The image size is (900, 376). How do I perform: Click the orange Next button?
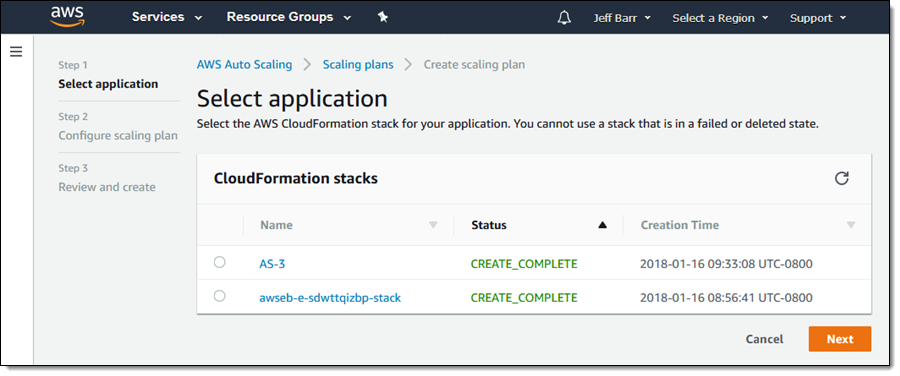(840, 339)
